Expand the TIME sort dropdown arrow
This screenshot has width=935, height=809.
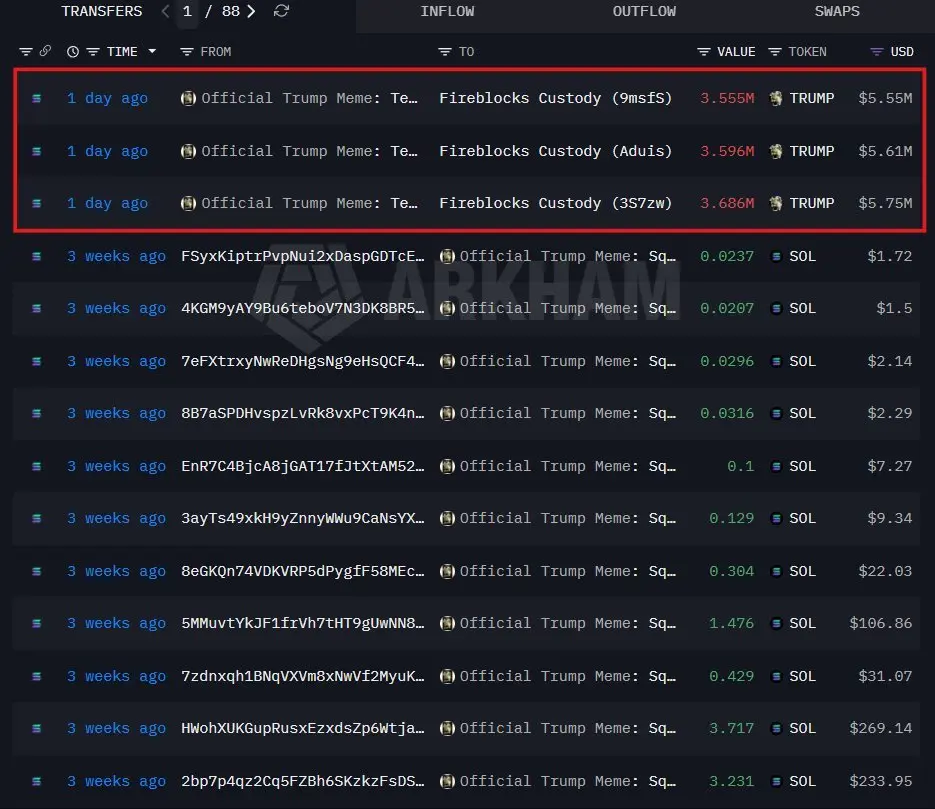(153, 51)
